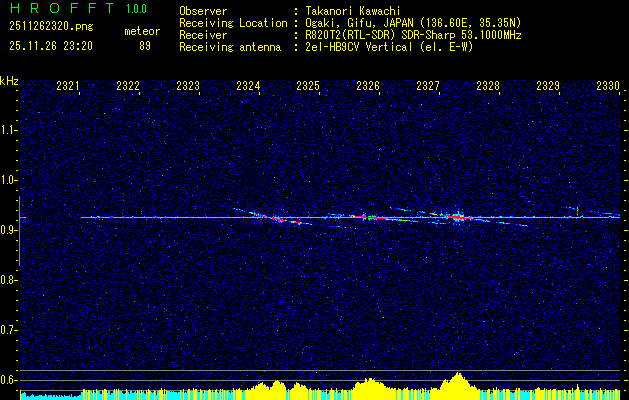Click the 2325 time axis marker

coord(308,85)
